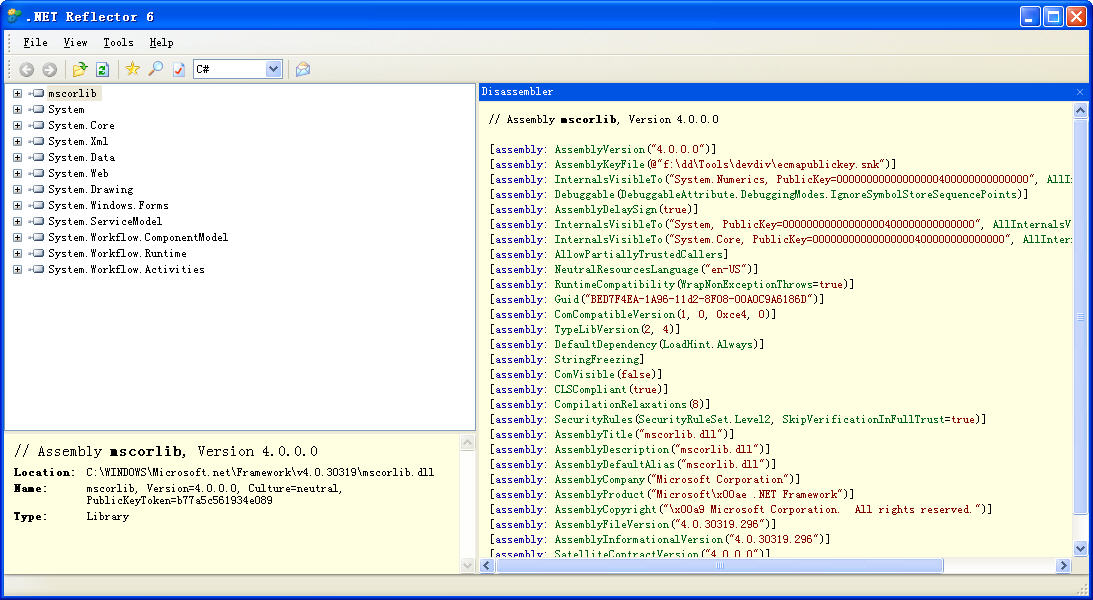This screenshot has height=600, width=1093.
Task: Close the Disassembler pane
Action: pos(1080,92)
